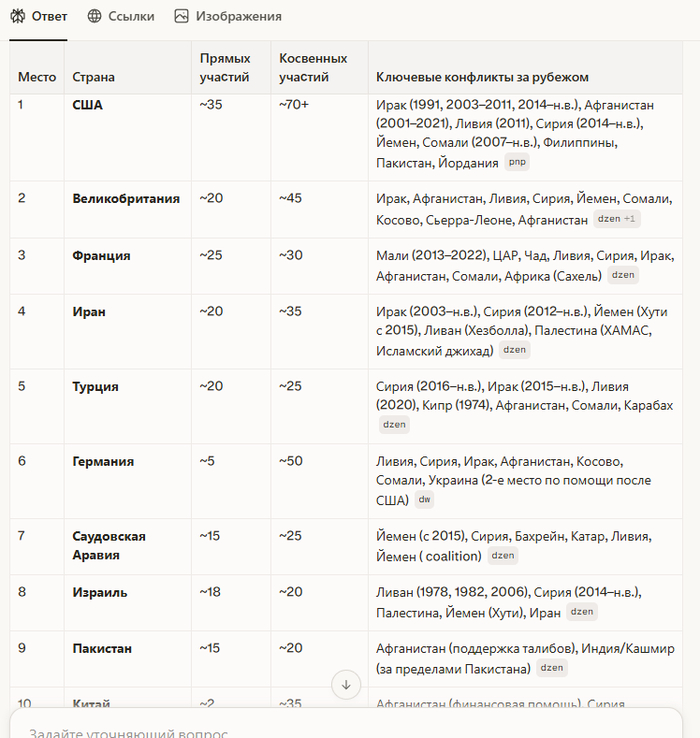Screen dimensions: 700x738
Task: Open the dzen +1 badge for Великобритания
Action: pos(617,219)
